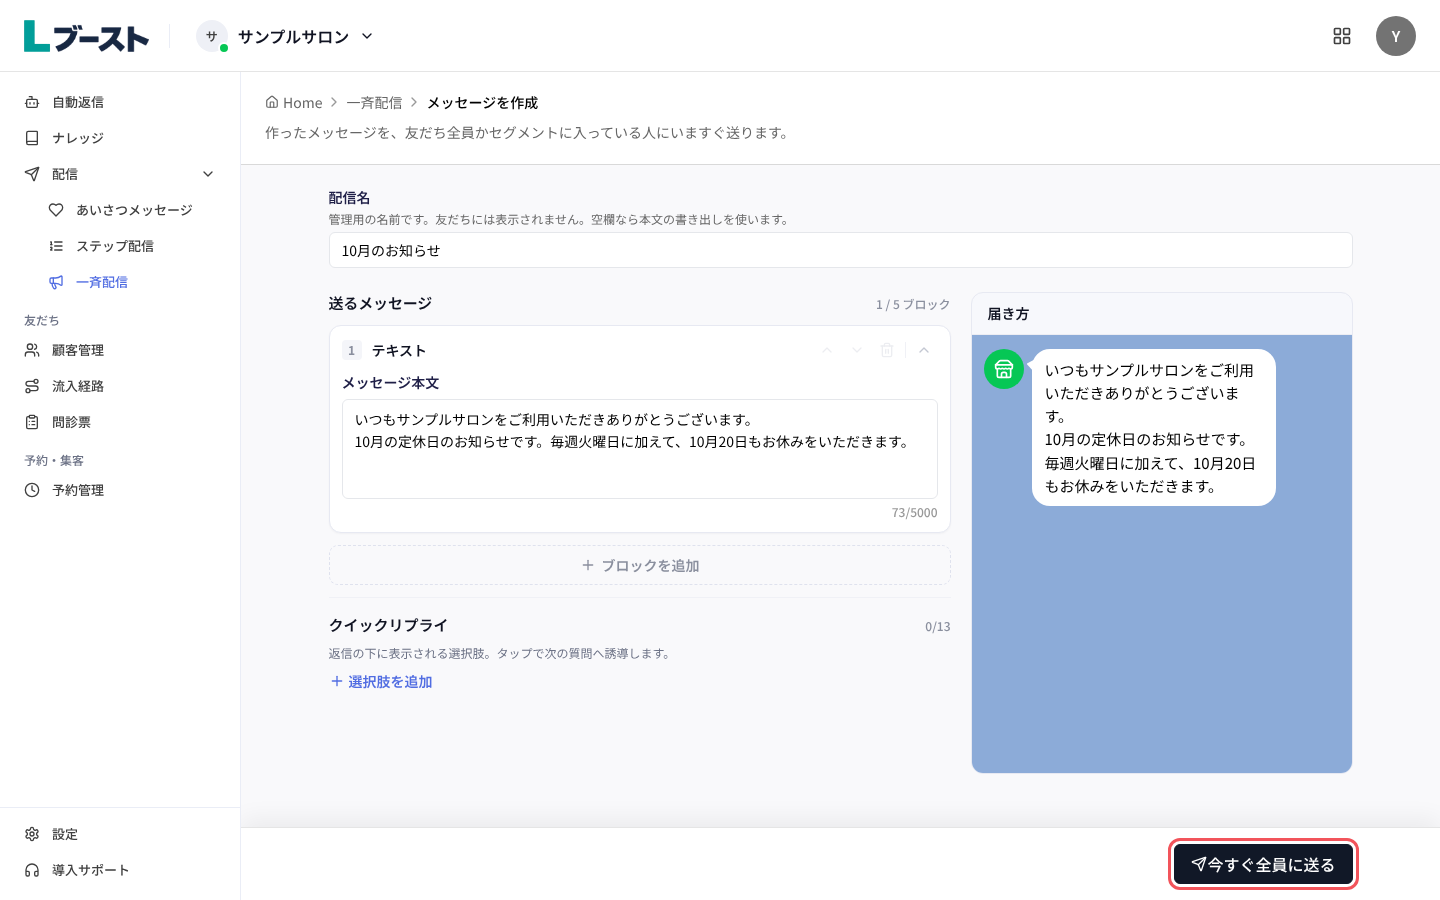Image resolution: width=1440 pixels, height=900 pixels.
Task: Click the headset icon beside 導入サポート
Action: click(32, 870)
